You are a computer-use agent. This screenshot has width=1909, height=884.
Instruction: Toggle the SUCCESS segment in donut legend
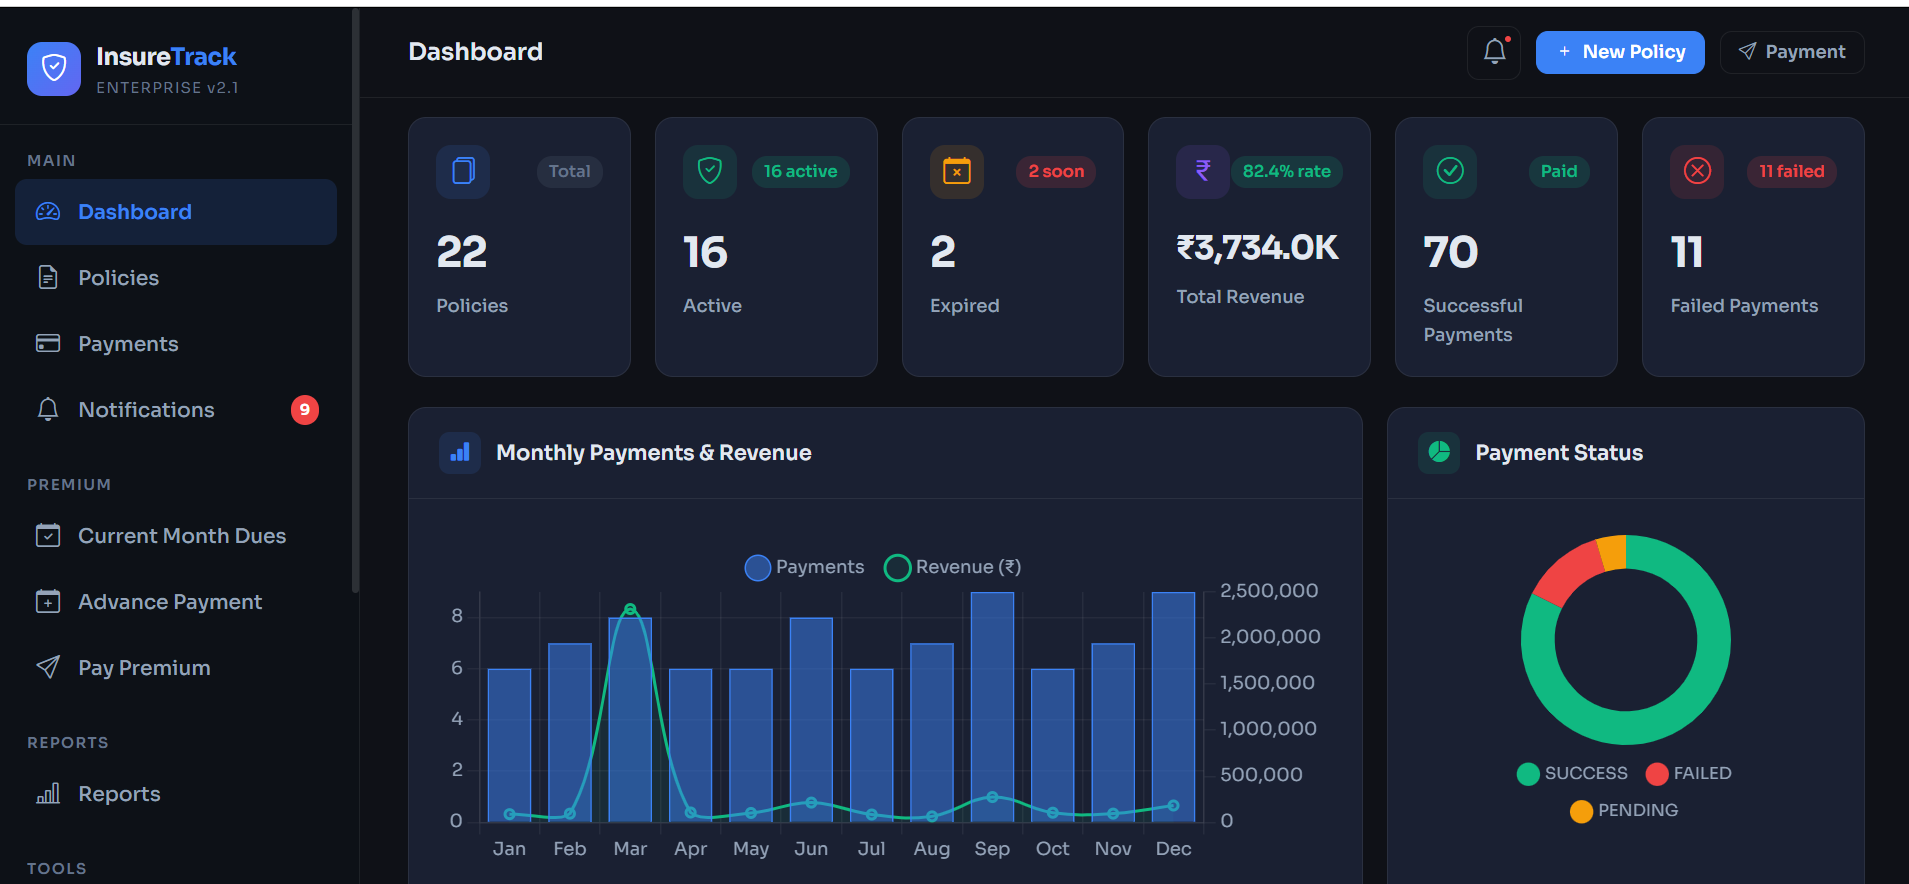click(1572, 773)
